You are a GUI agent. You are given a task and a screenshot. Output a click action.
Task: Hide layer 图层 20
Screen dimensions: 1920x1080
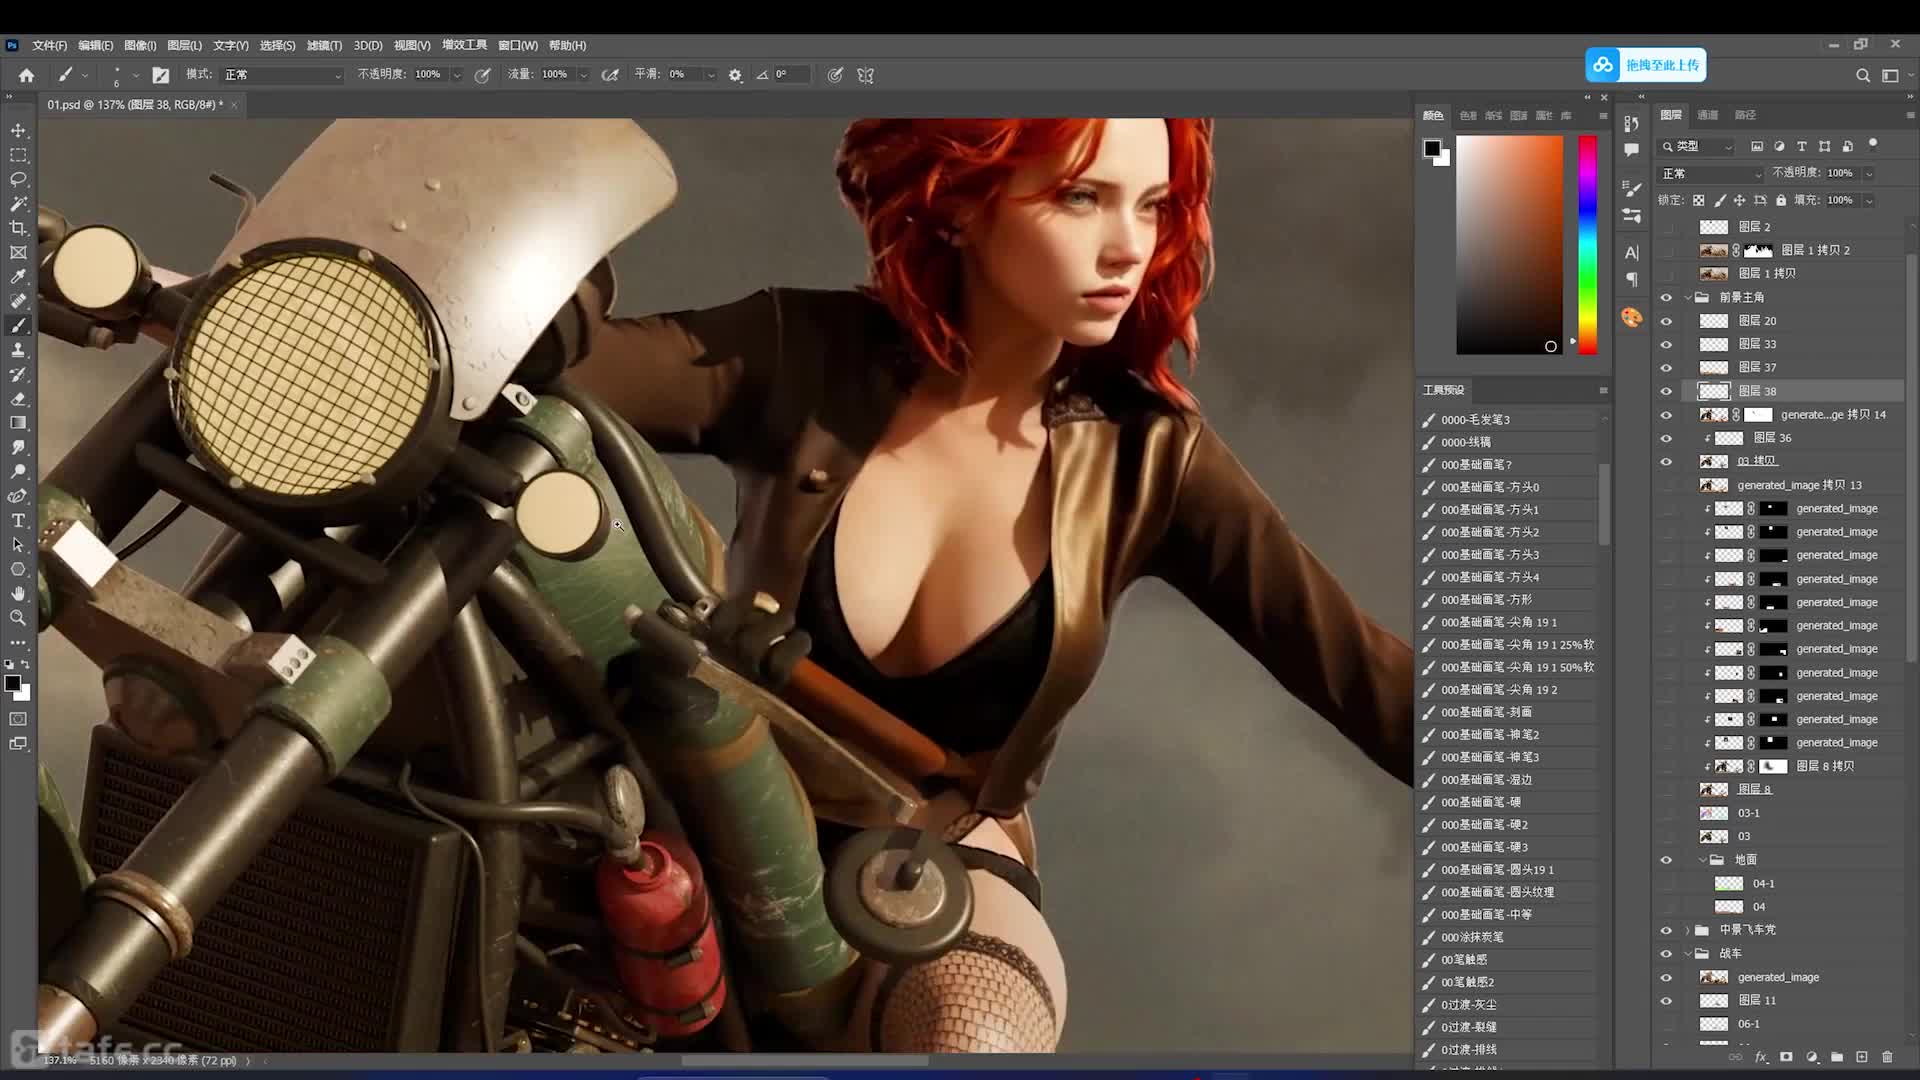[1666, 321]
